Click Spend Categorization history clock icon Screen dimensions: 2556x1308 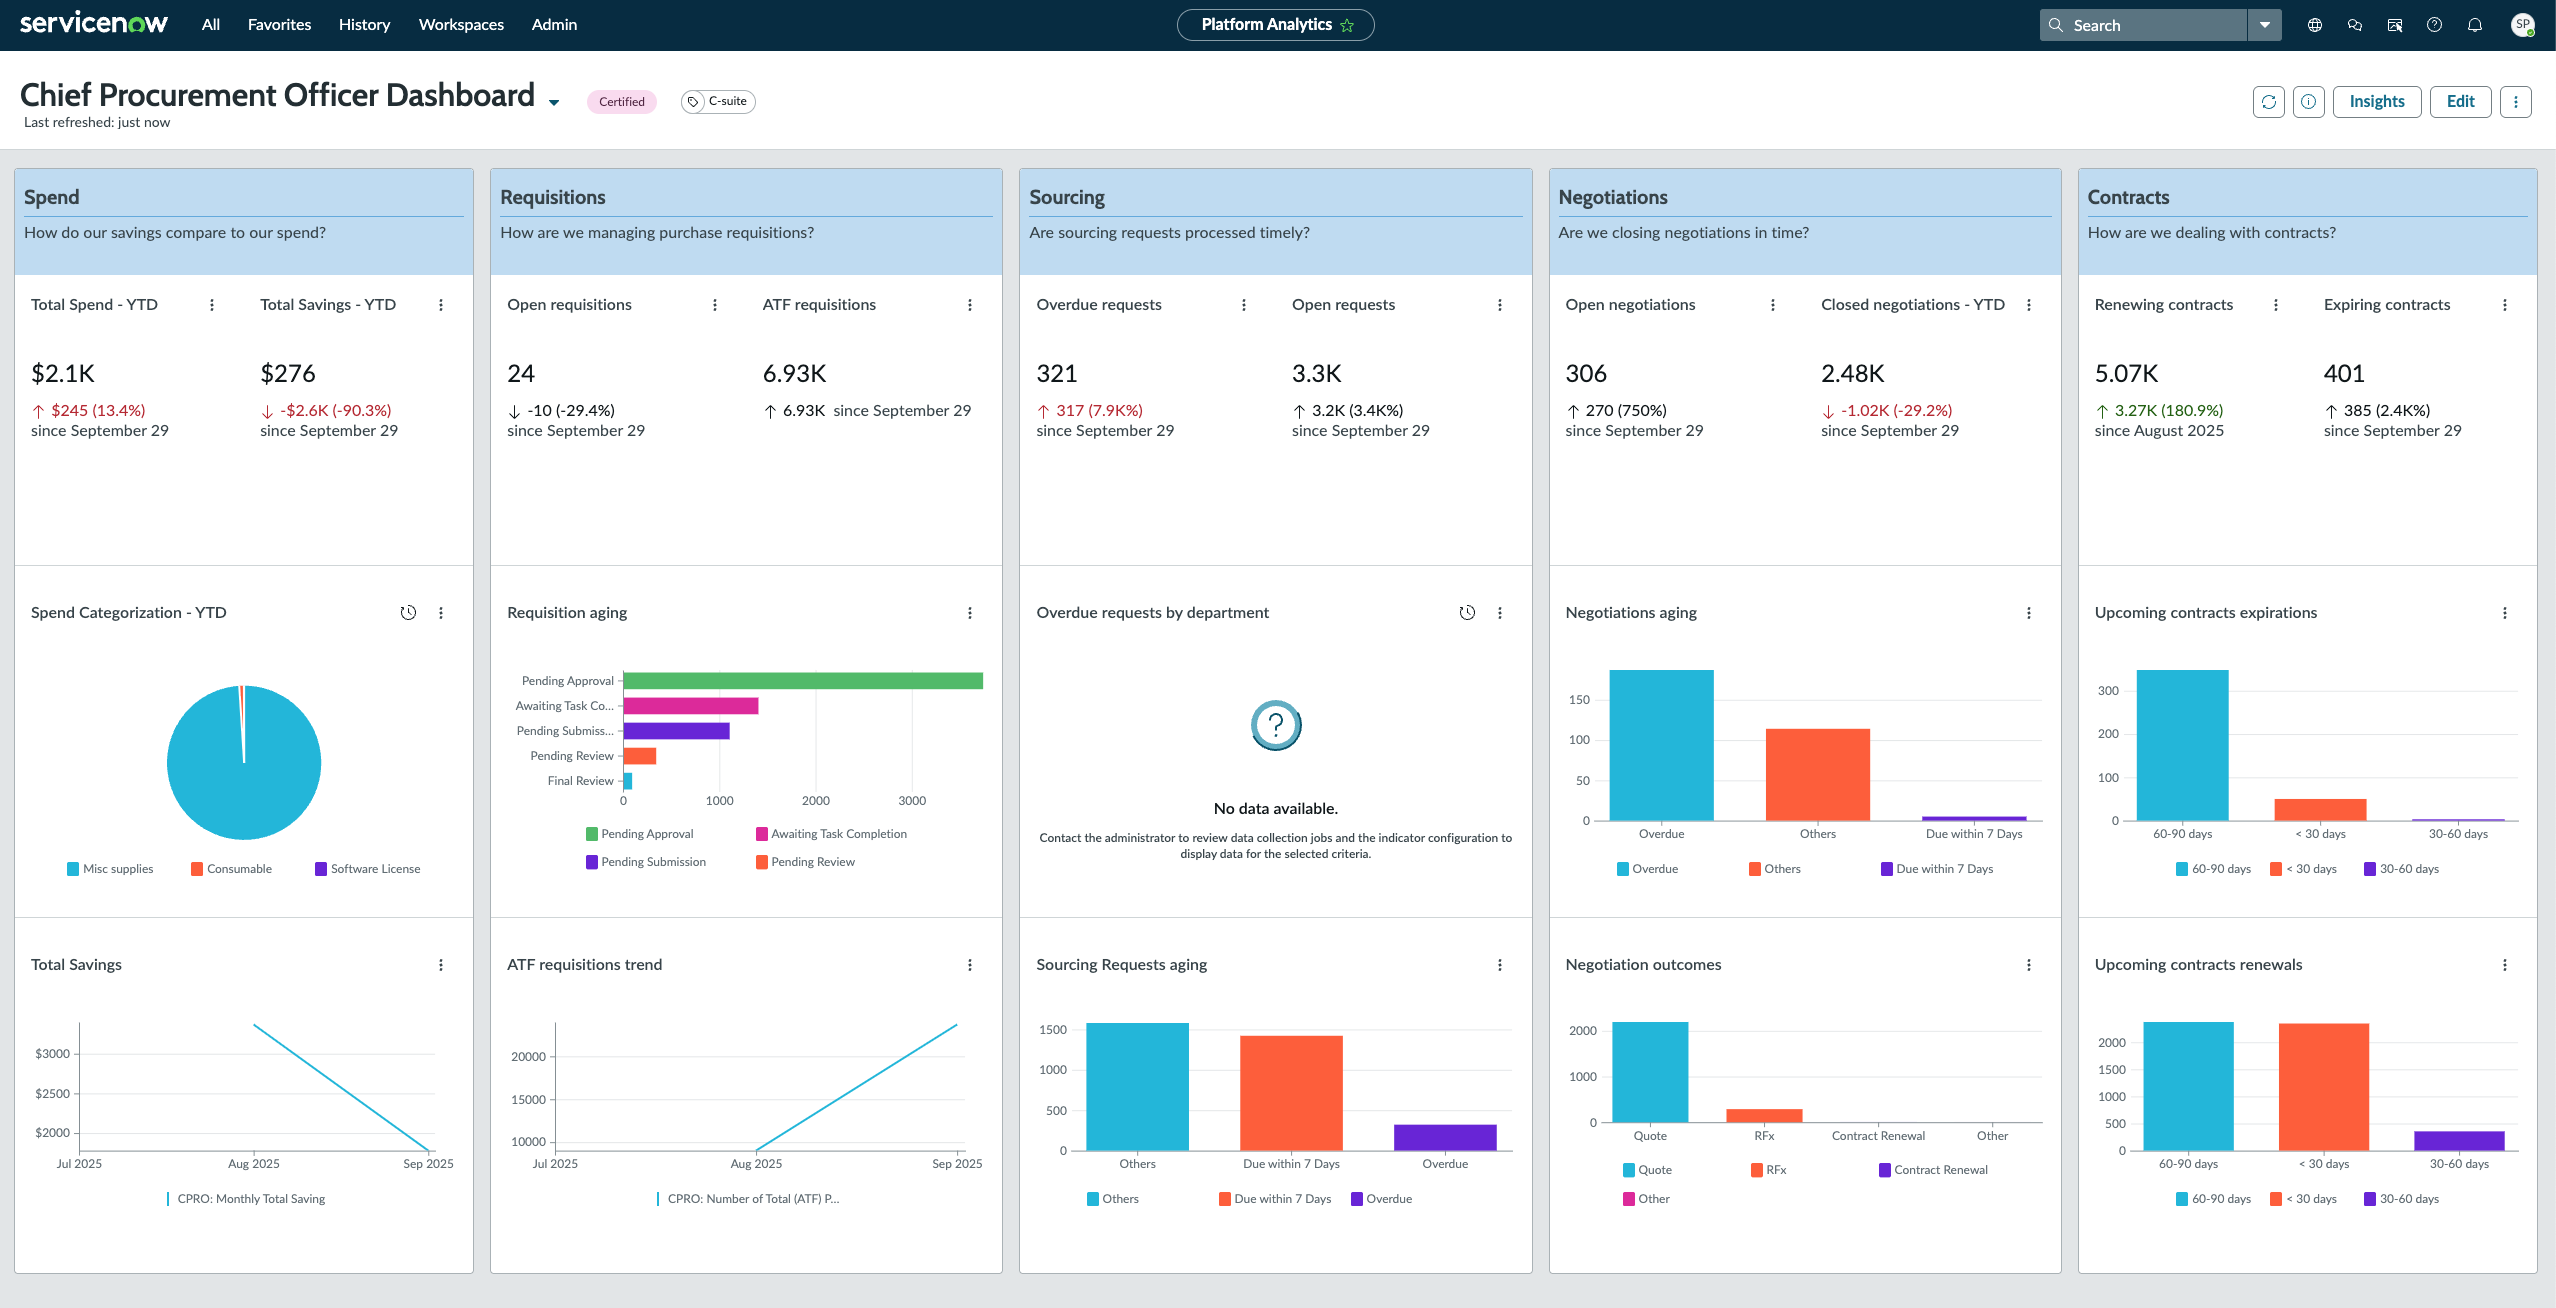click(408, 613)
